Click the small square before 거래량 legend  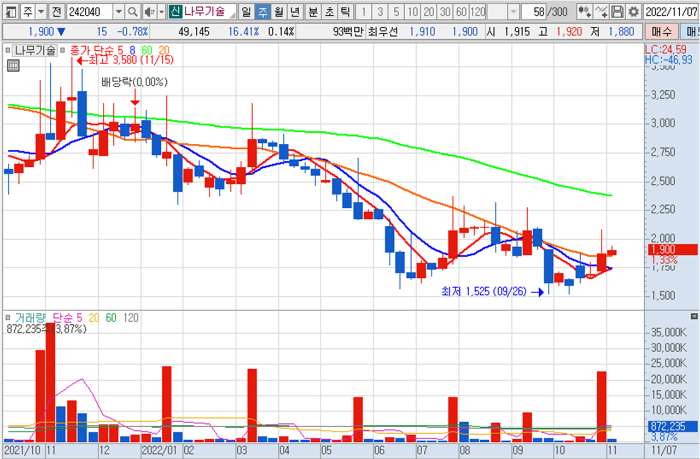(x=8, y=317)
